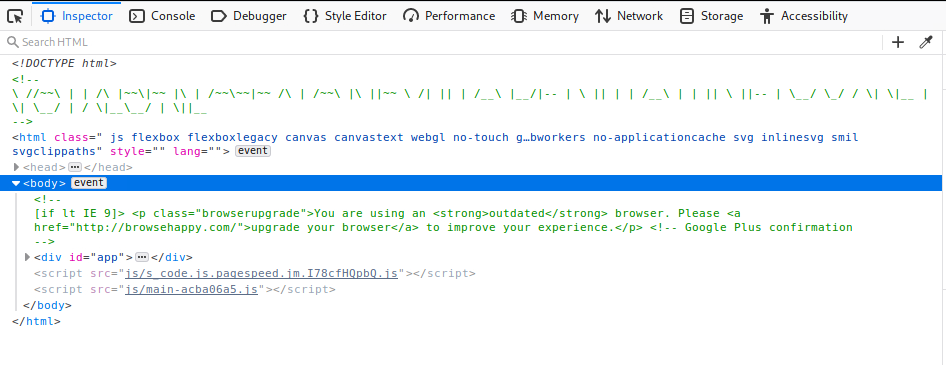Collapse the body element node
The height and width of the screenshot is (365, 946).
click(16, 183)
